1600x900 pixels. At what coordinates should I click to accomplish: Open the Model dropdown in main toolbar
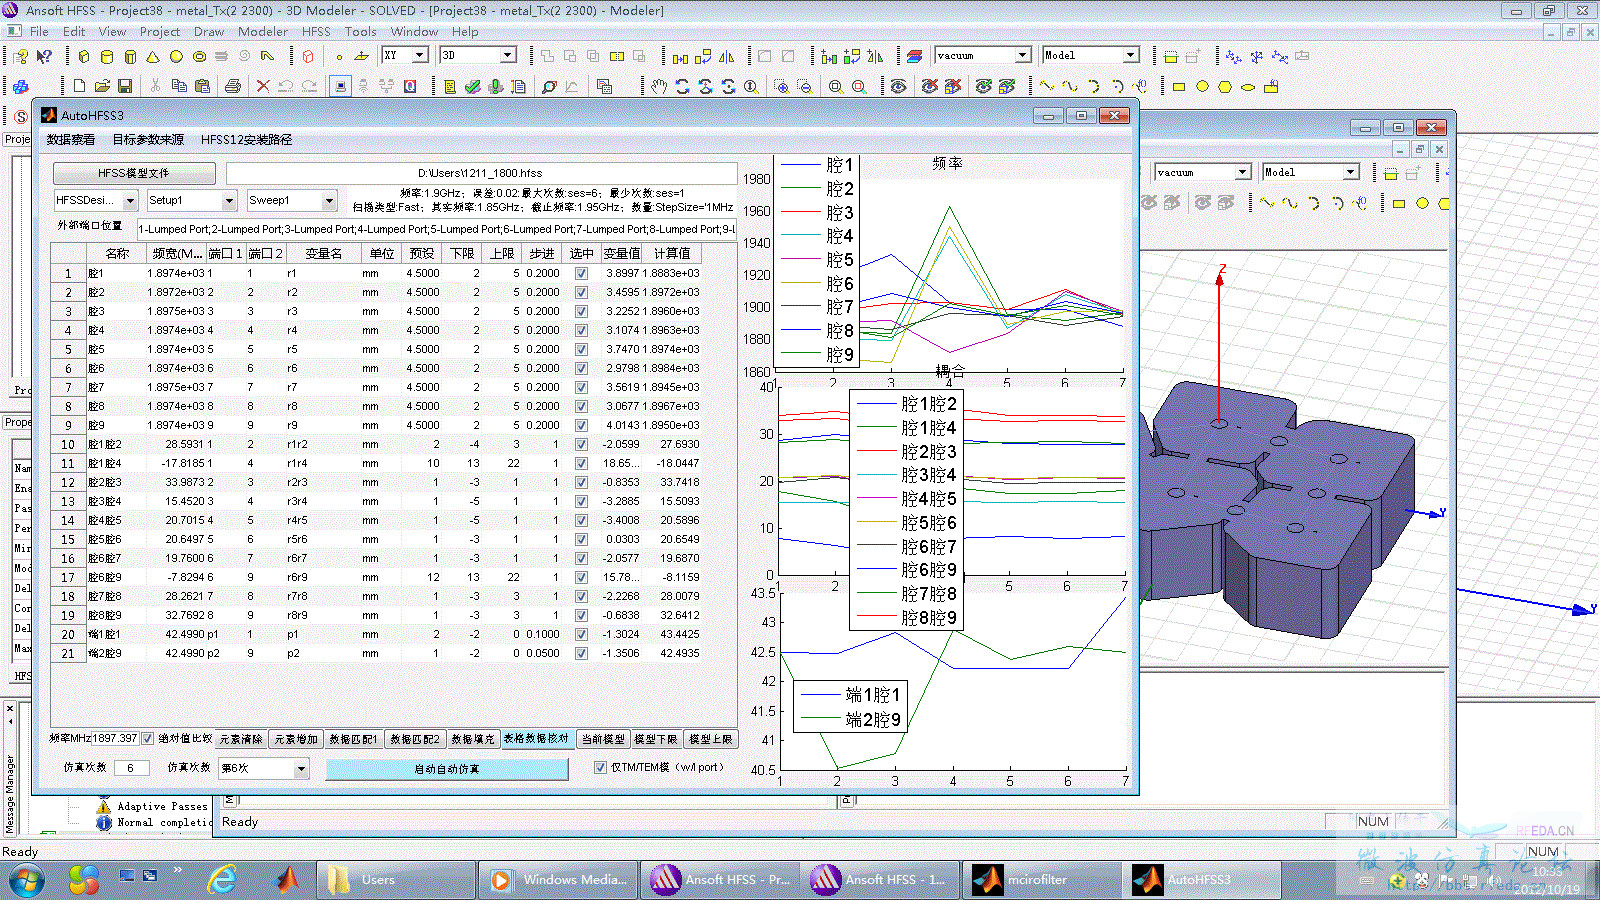[x=1091, y=56]
